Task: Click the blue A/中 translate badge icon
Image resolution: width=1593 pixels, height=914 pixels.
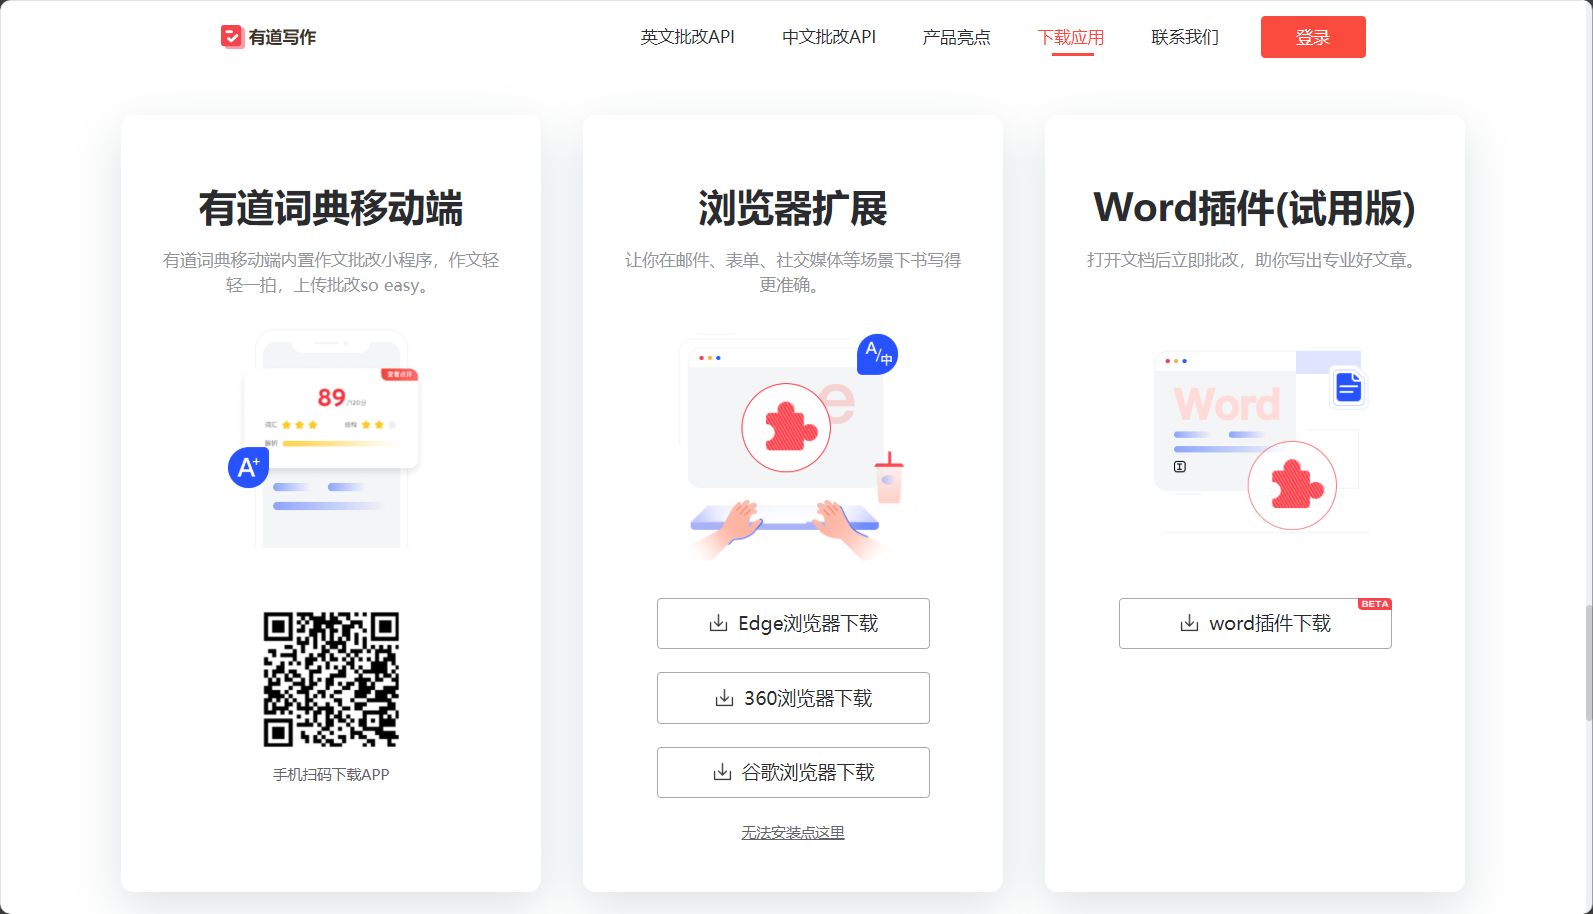Action: click(x=878, y=354)
